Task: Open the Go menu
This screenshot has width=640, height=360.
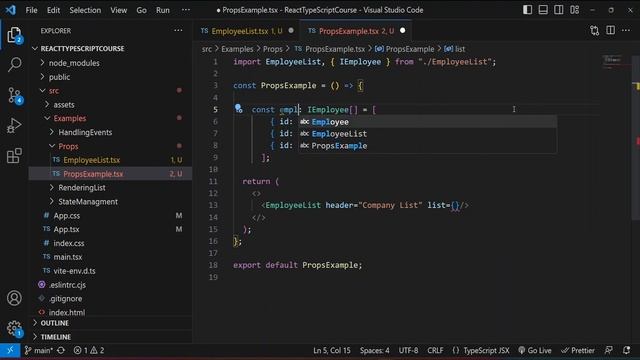Action: point(141,10)
